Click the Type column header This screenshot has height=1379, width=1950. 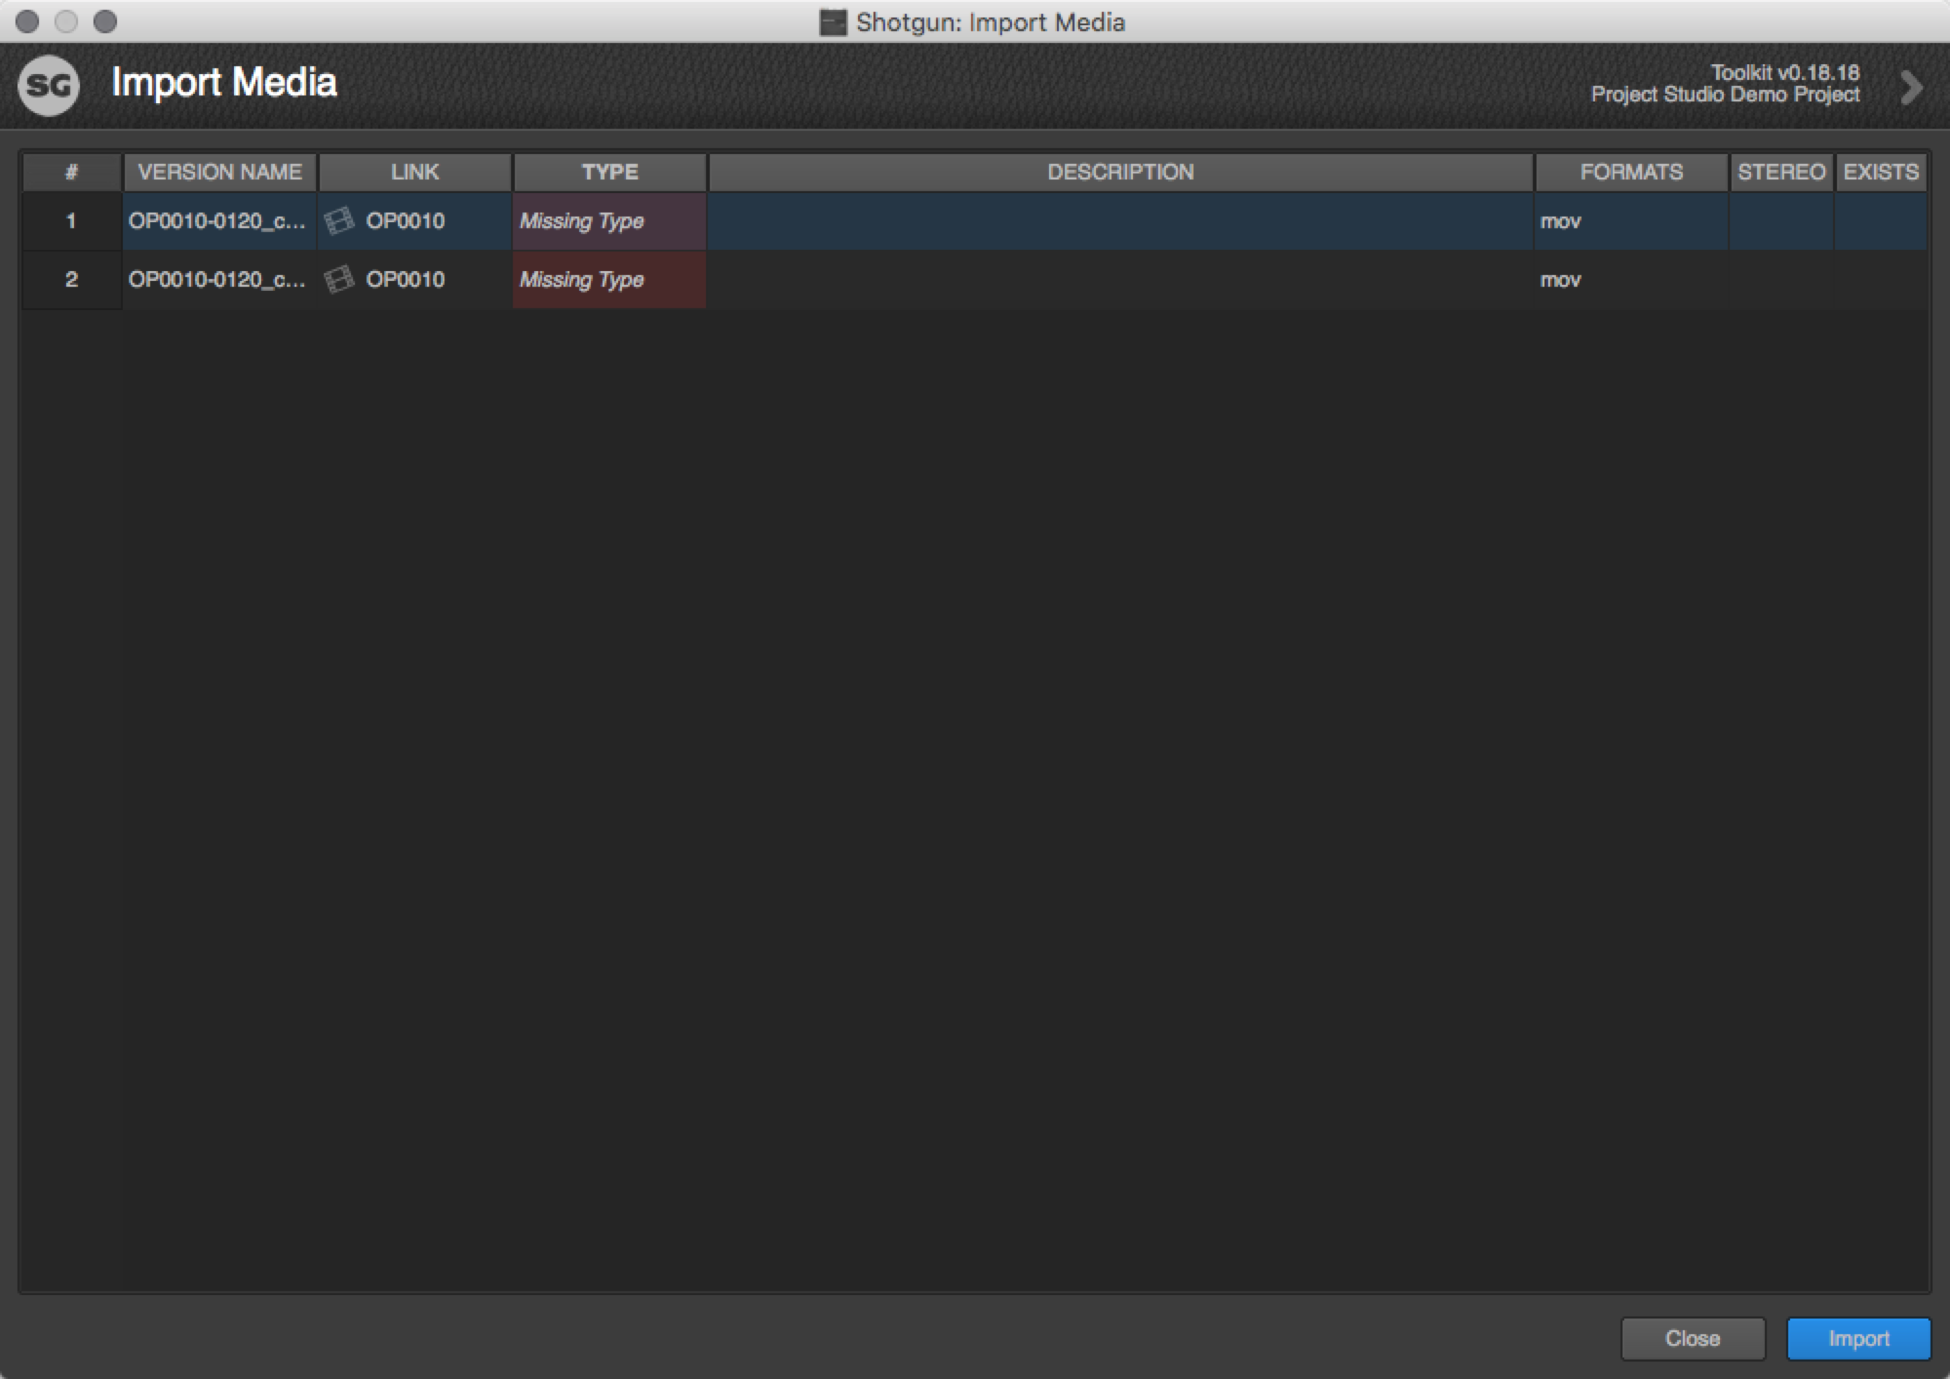tap(610, 172)
